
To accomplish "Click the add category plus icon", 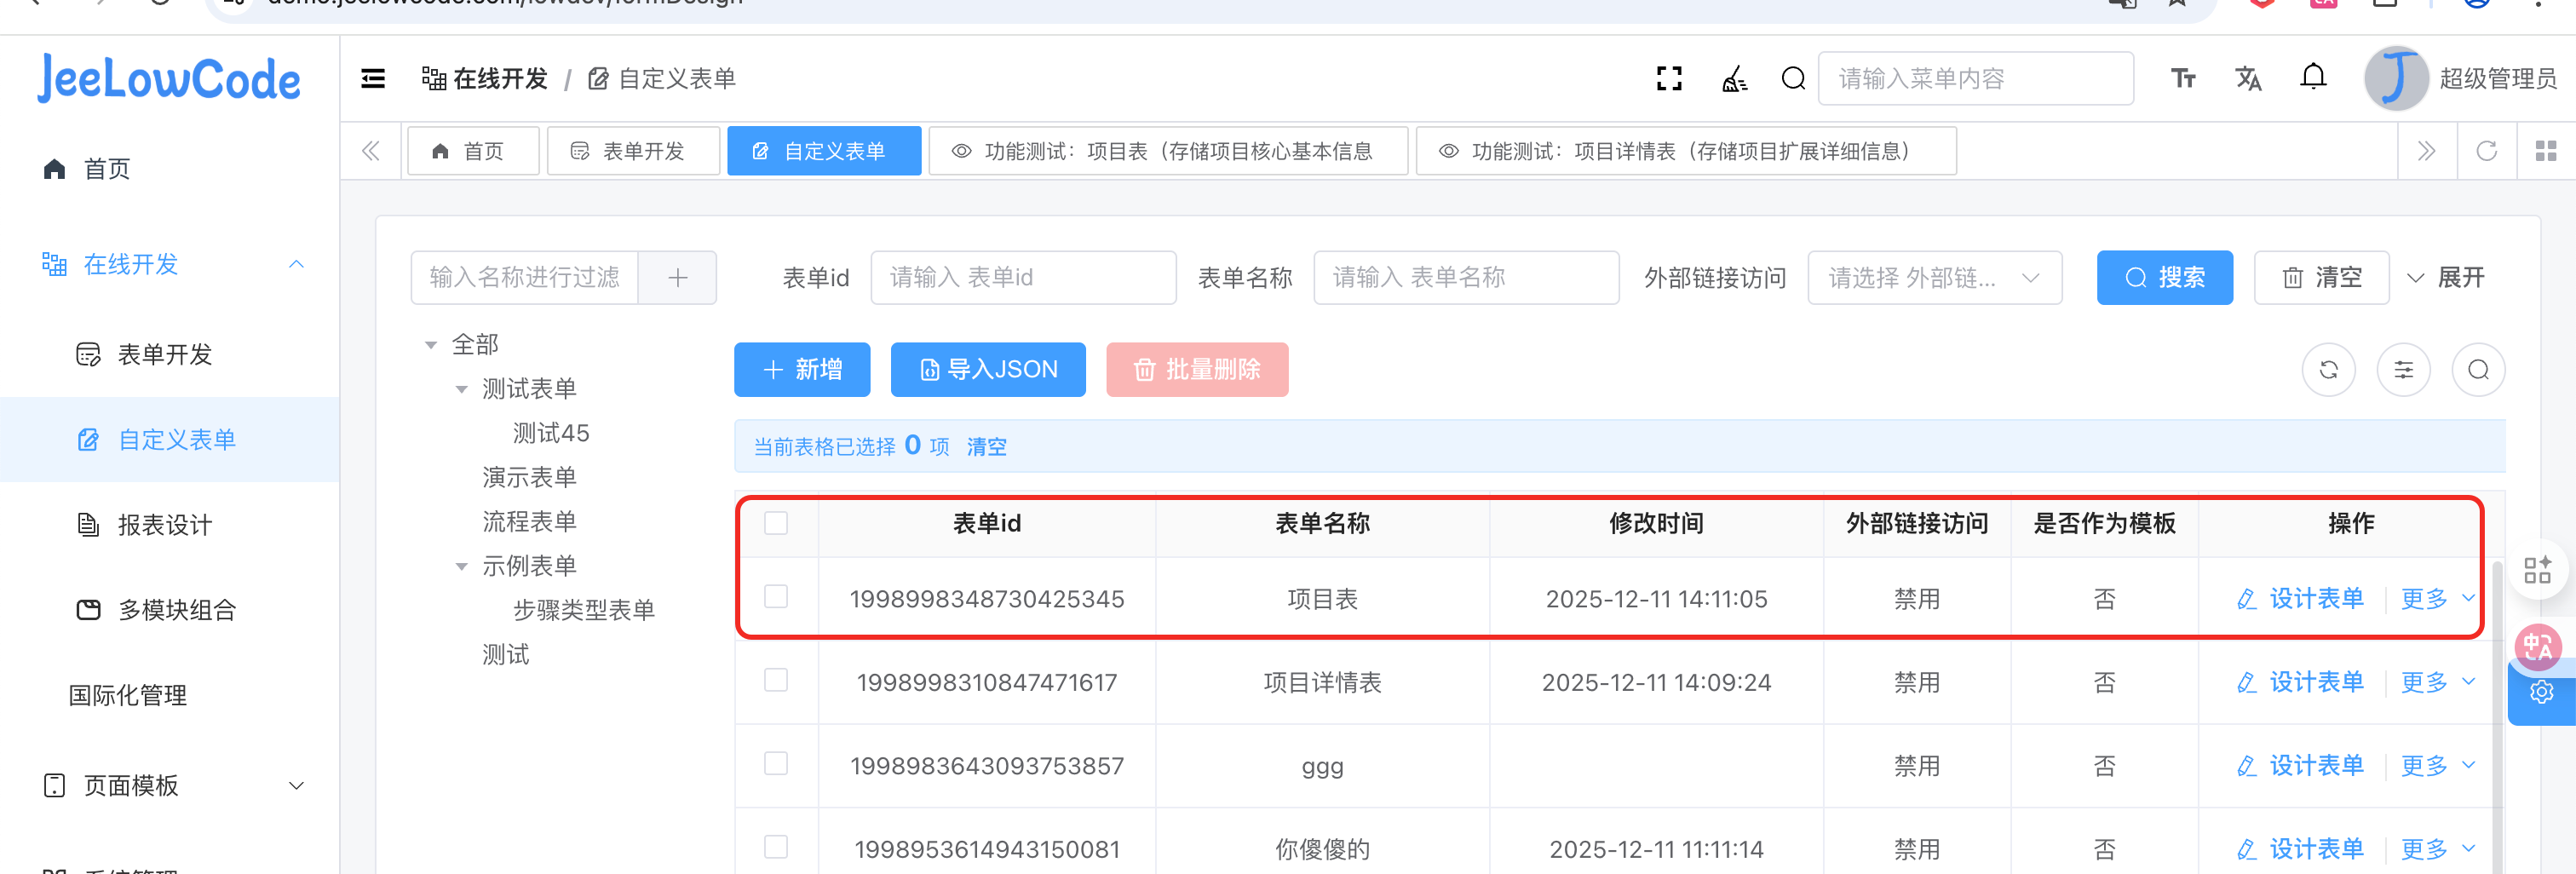I will [x=677, y=277].
